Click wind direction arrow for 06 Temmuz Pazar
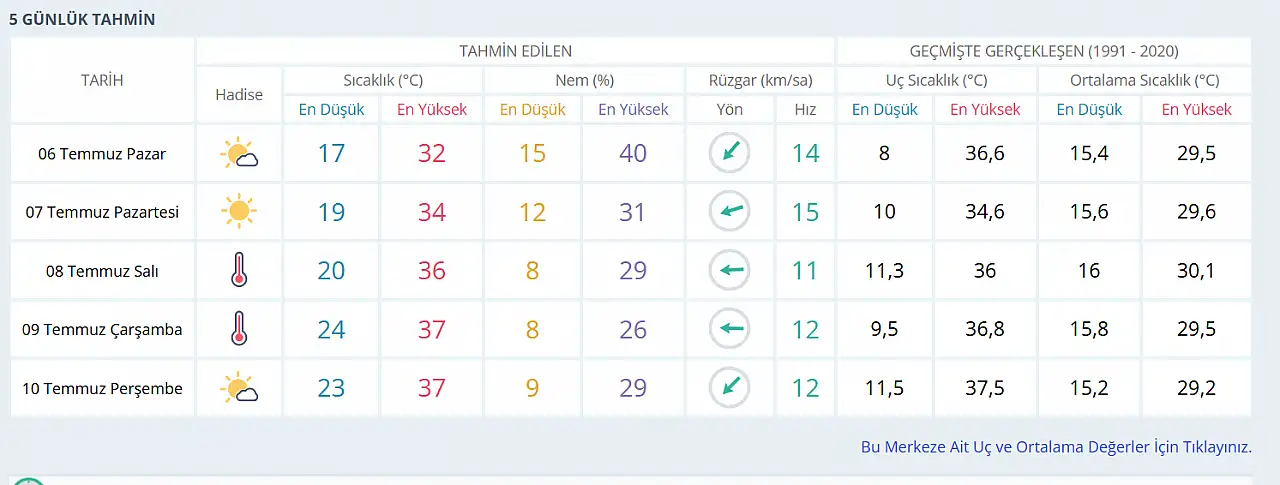Screen dimensions: 1280x485 (x=730, y=153)
